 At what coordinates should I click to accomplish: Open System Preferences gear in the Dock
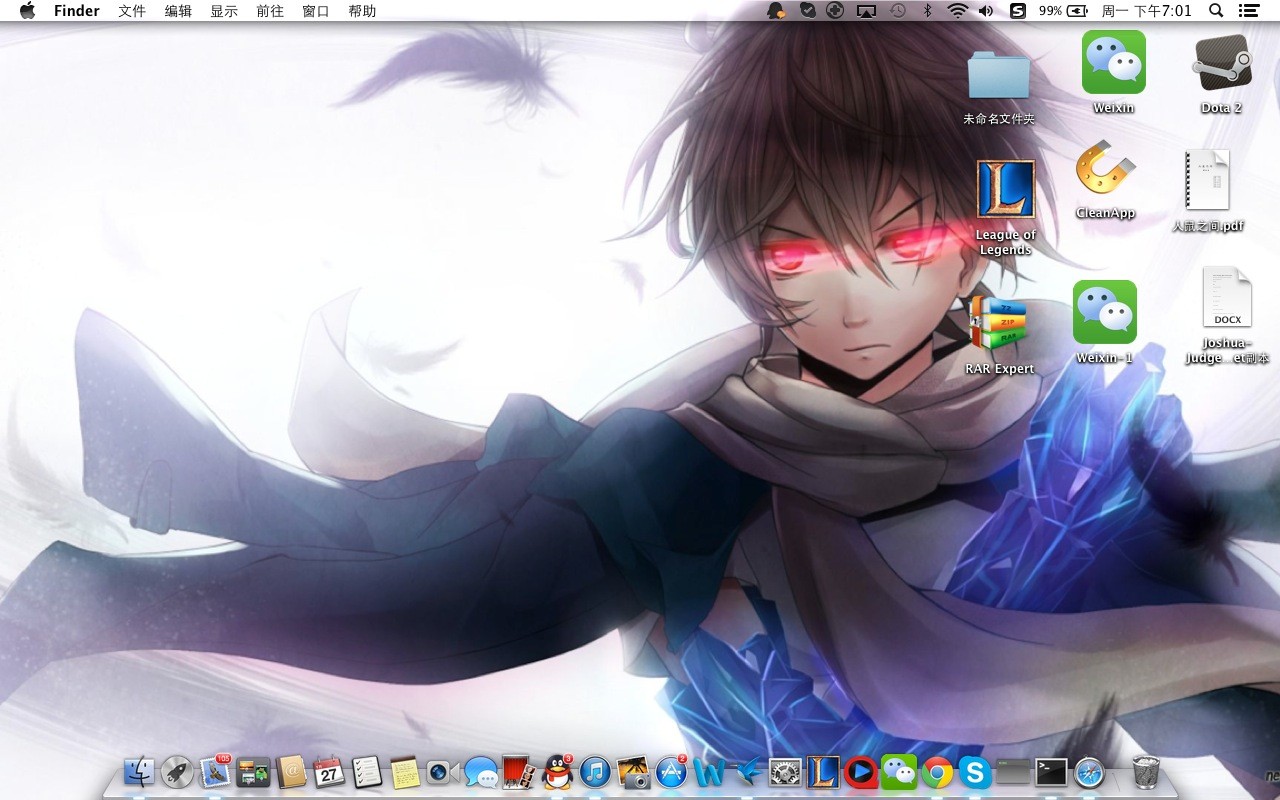(x=785, y=772)
